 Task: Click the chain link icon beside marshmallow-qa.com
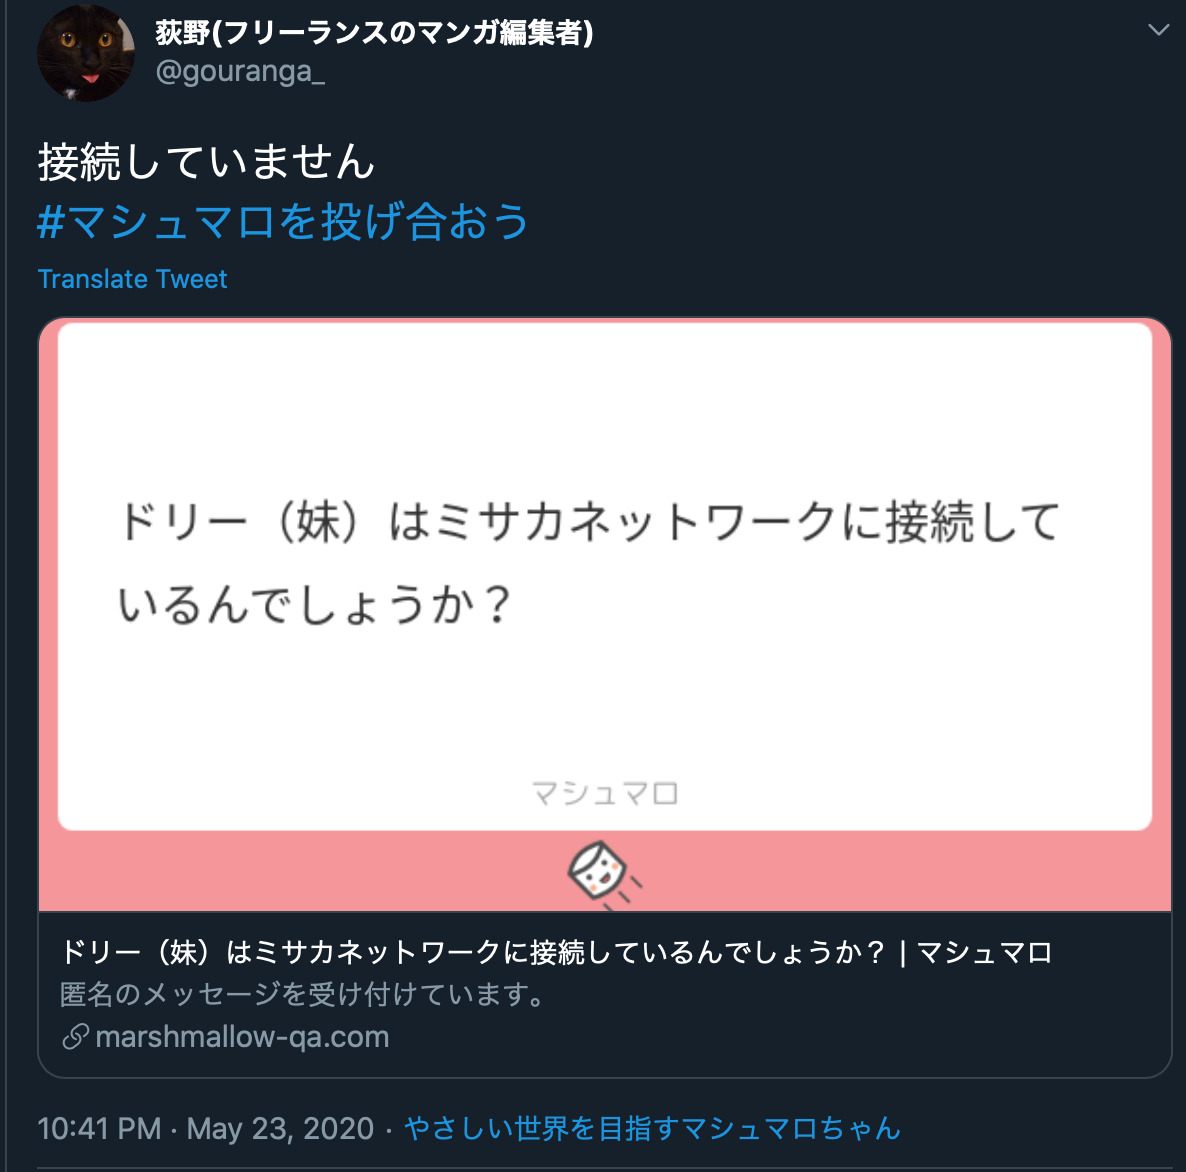[x=75, y=1037]
